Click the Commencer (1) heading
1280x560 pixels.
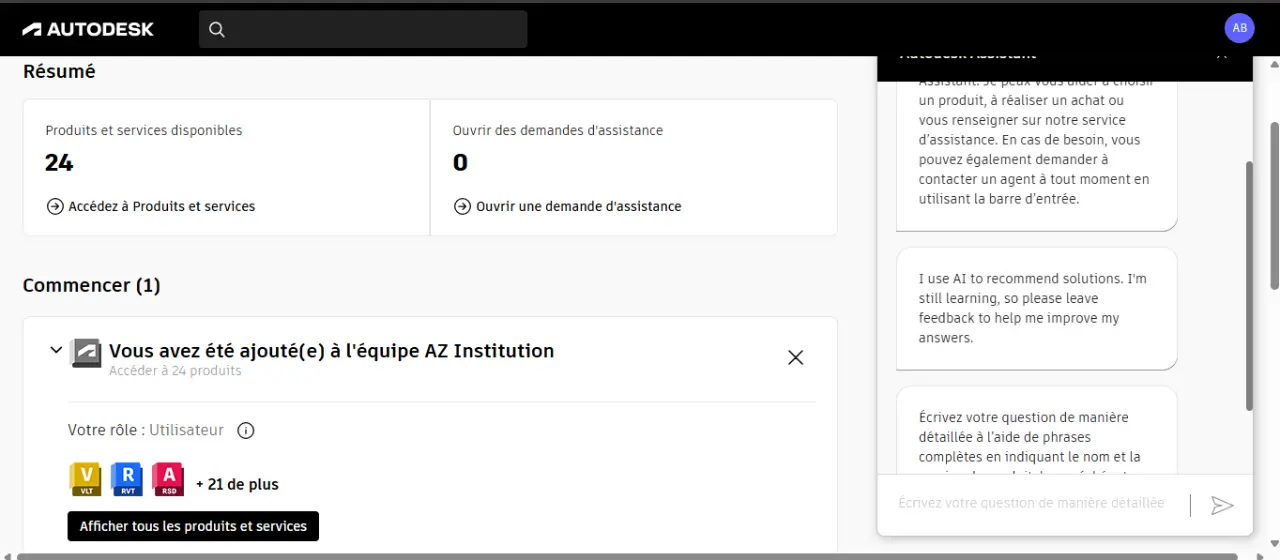91,285
